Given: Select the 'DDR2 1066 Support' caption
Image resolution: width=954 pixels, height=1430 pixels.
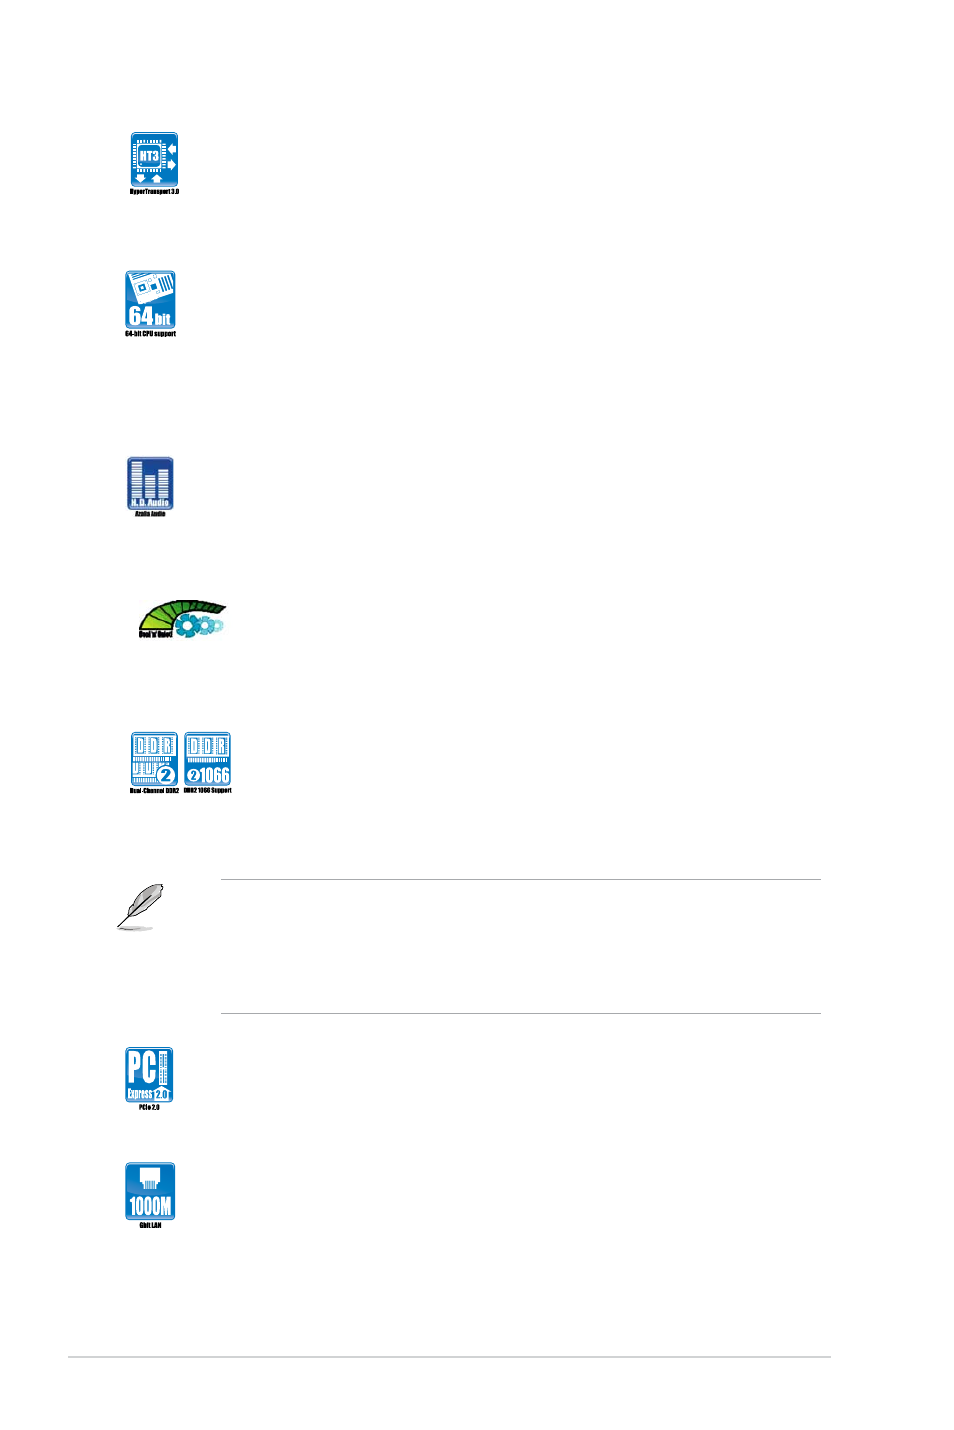Looking at the screenshot, I should [x=207, y=791].
